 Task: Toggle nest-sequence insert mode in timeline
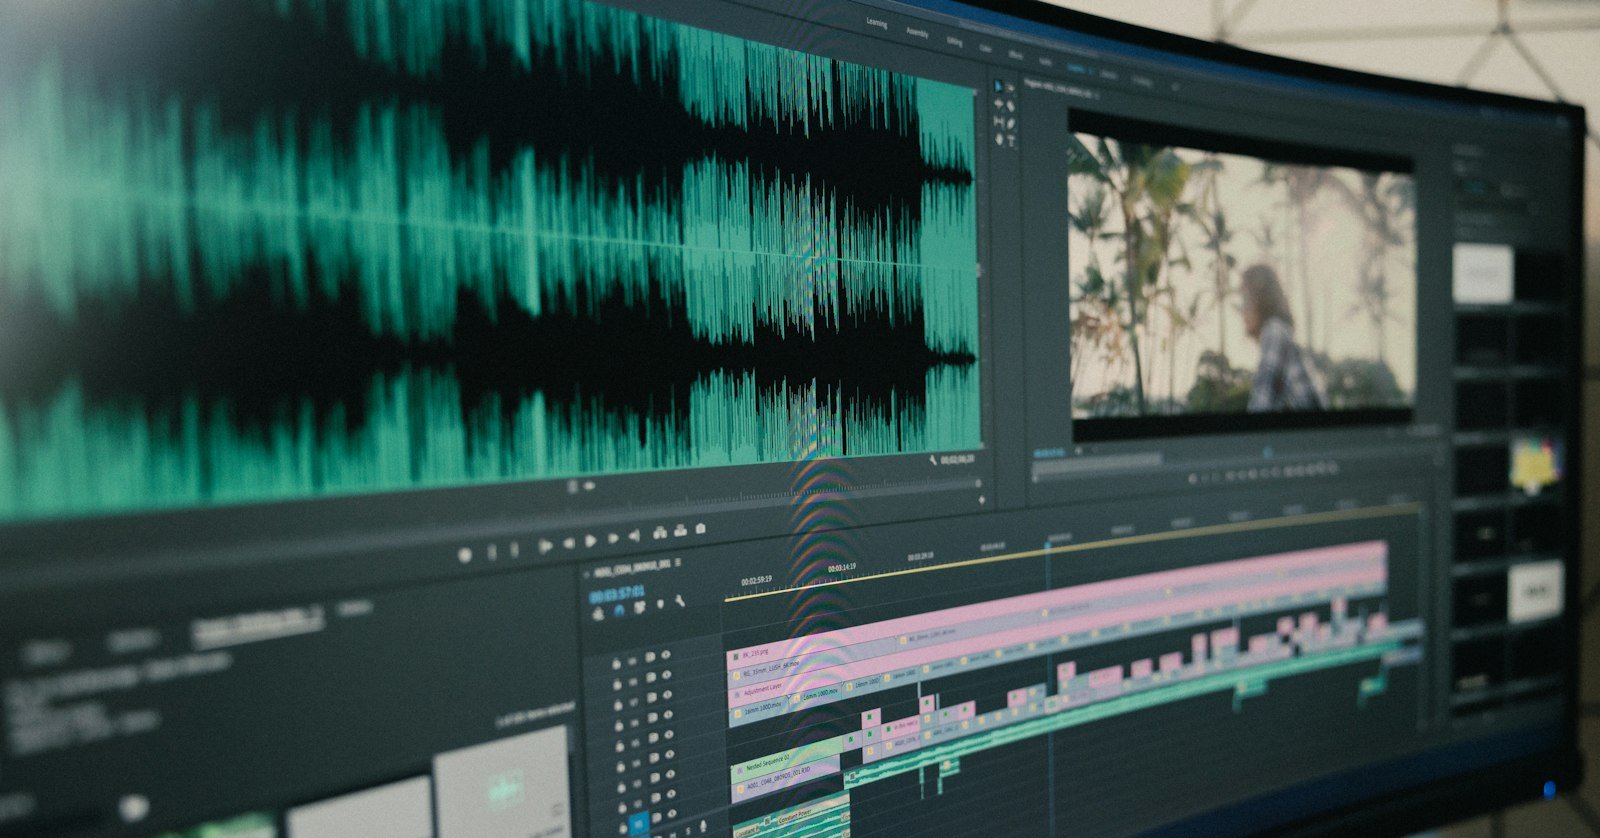tap(598, 614)
